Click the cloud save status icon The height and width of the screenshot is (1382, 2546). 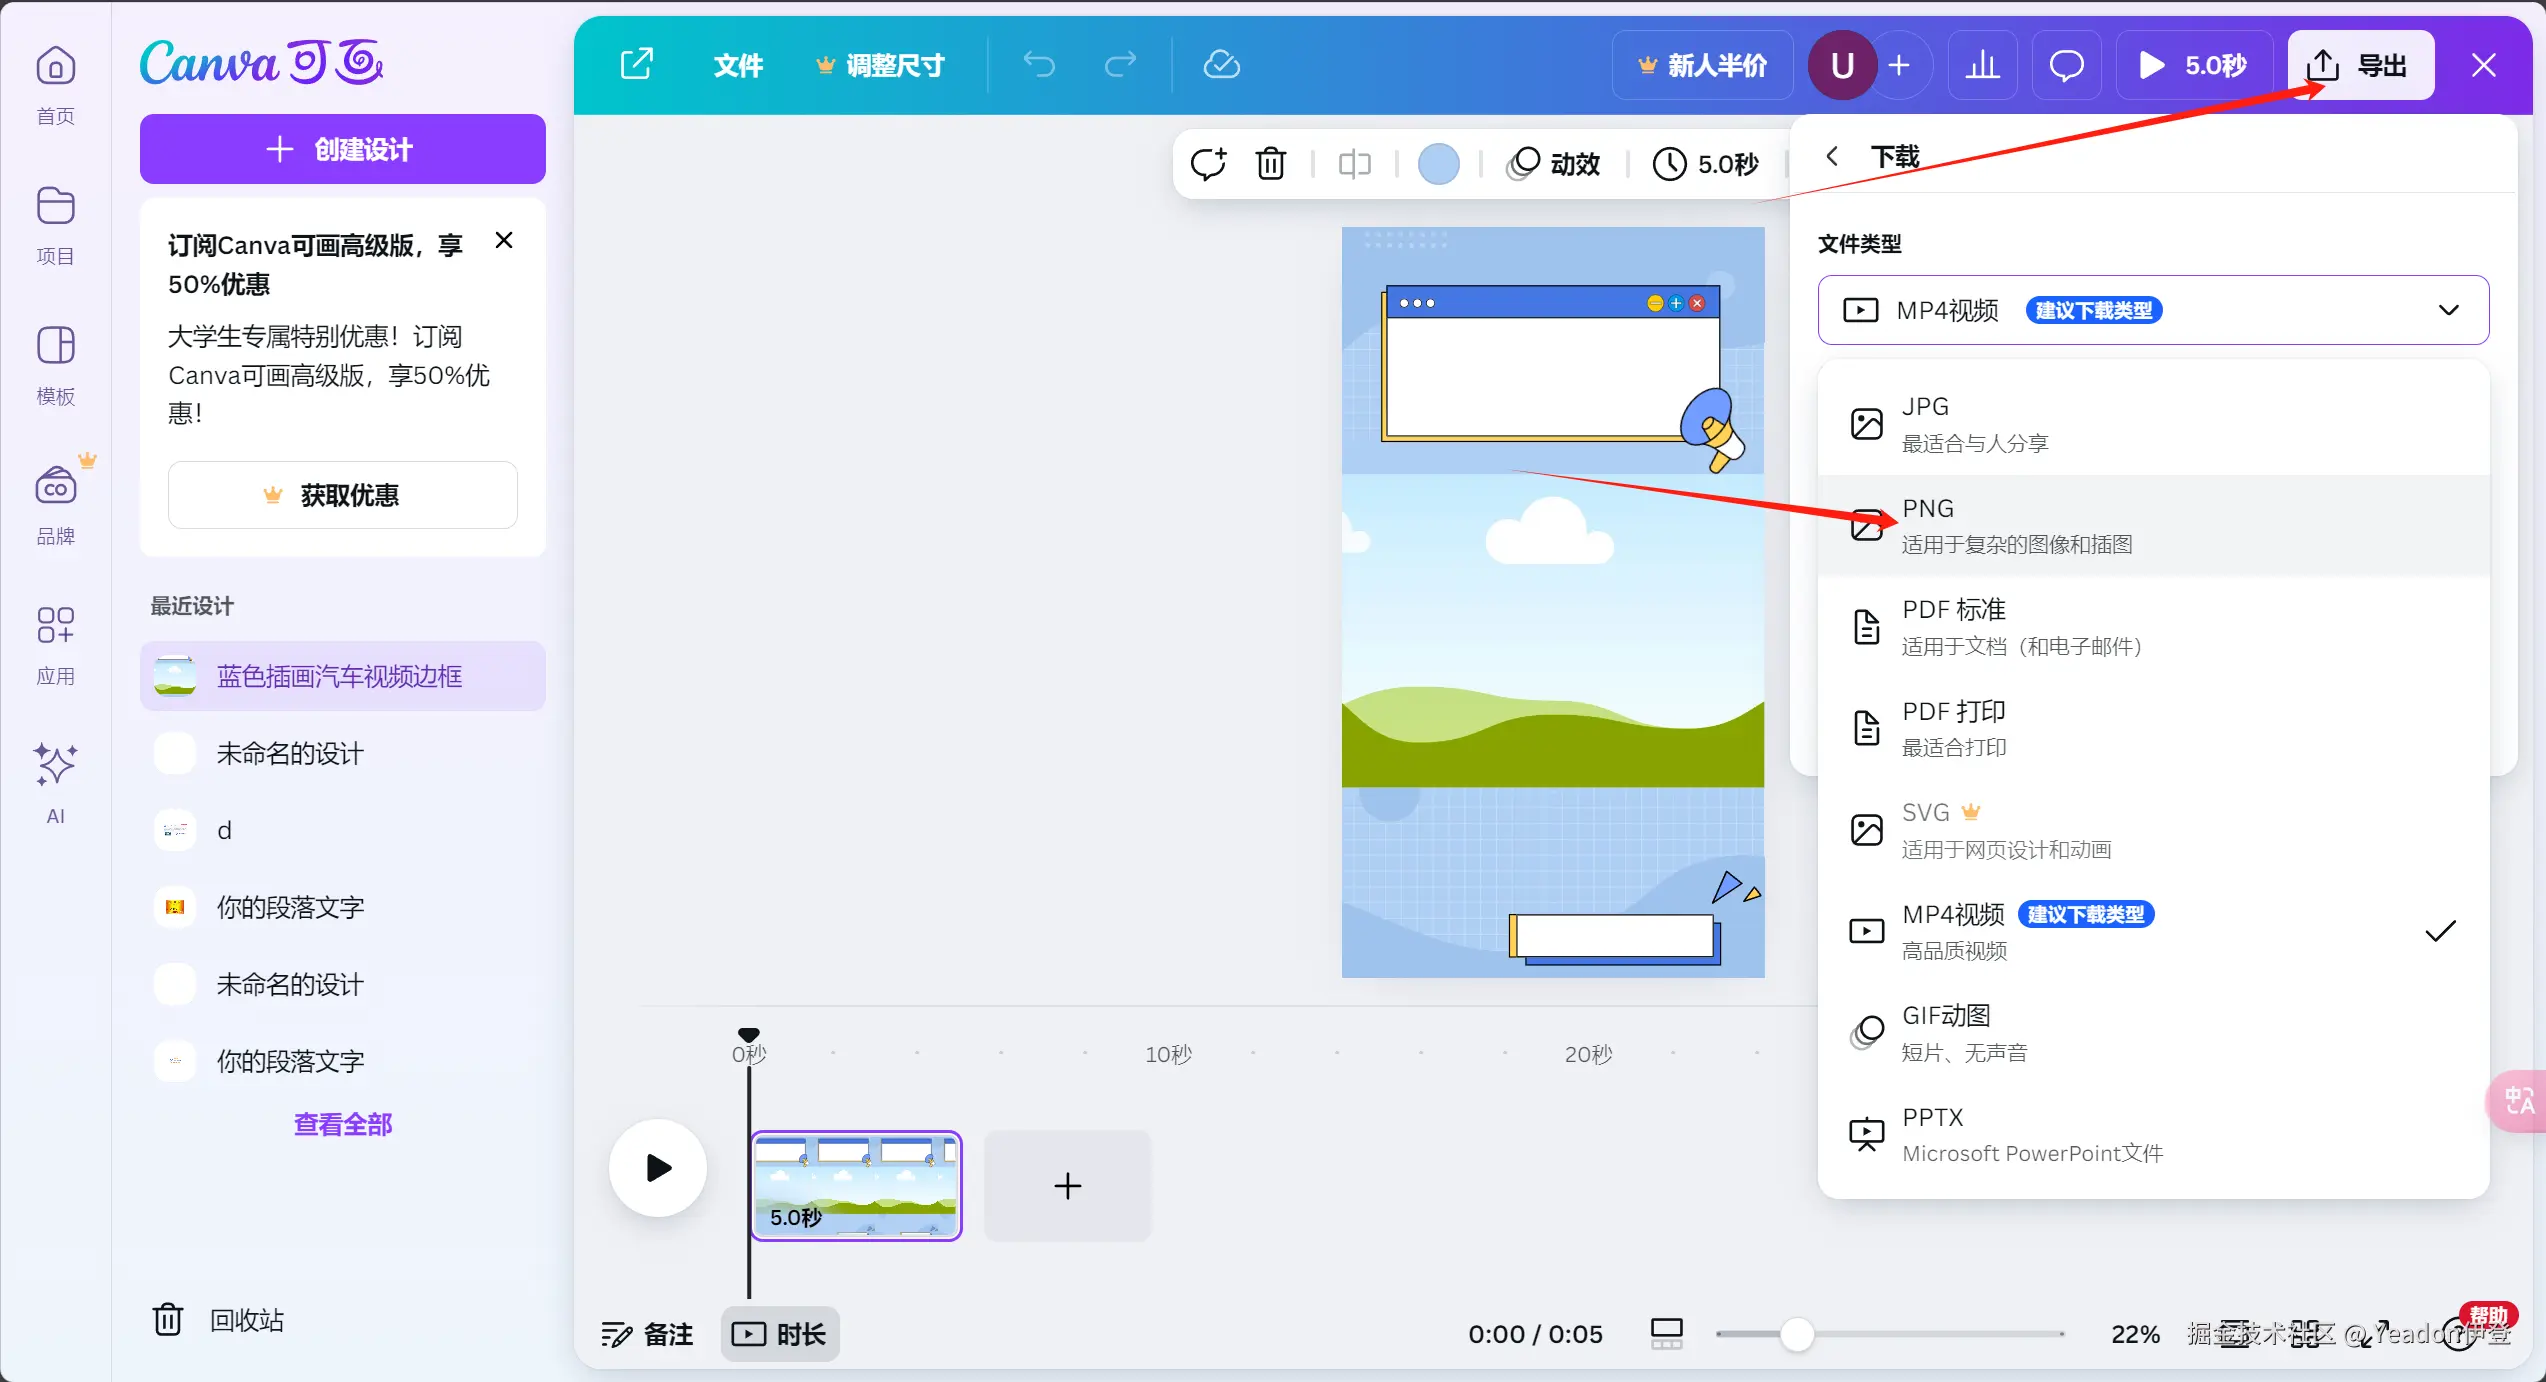1221,65
